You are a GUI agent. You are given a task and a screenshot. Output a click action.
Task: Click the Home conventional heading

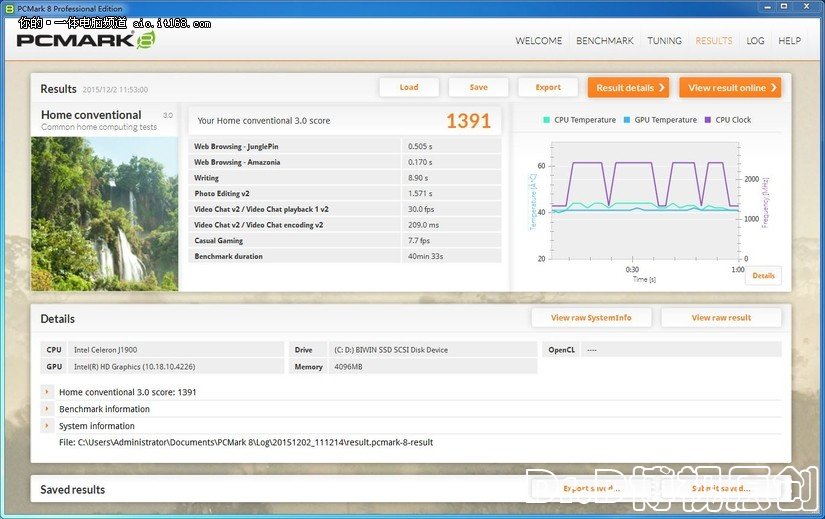point(91,115)
